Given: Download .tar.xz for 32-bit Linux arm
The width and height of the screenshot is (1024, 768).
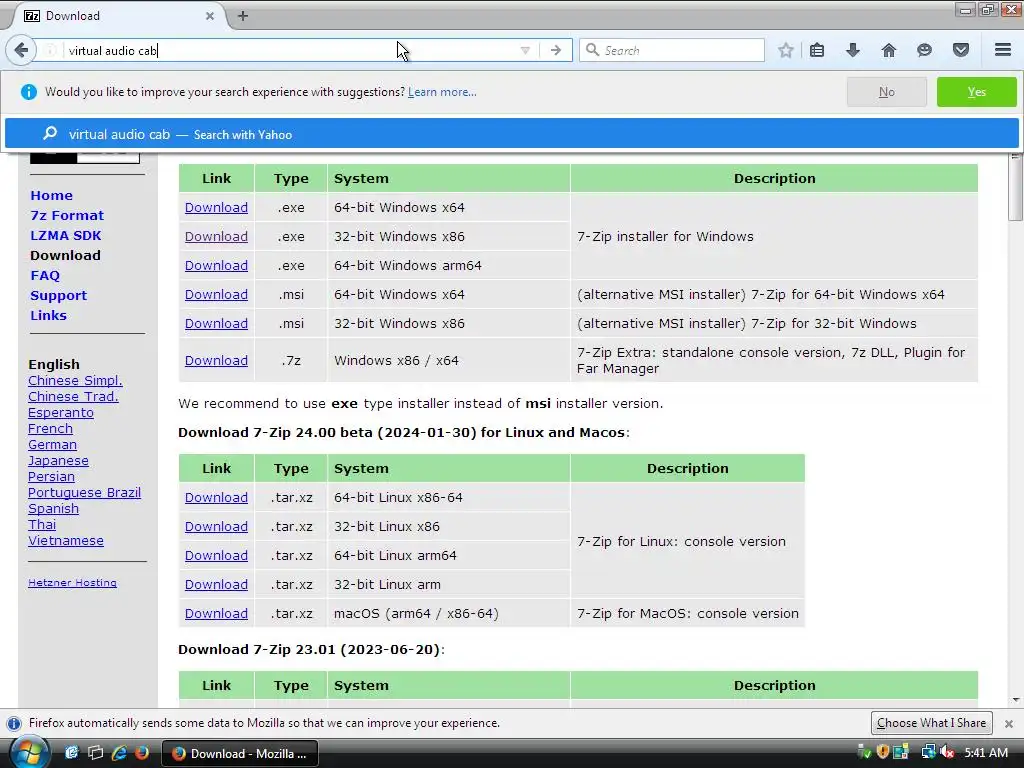Looking at the screenshot, I should (216, 584).
